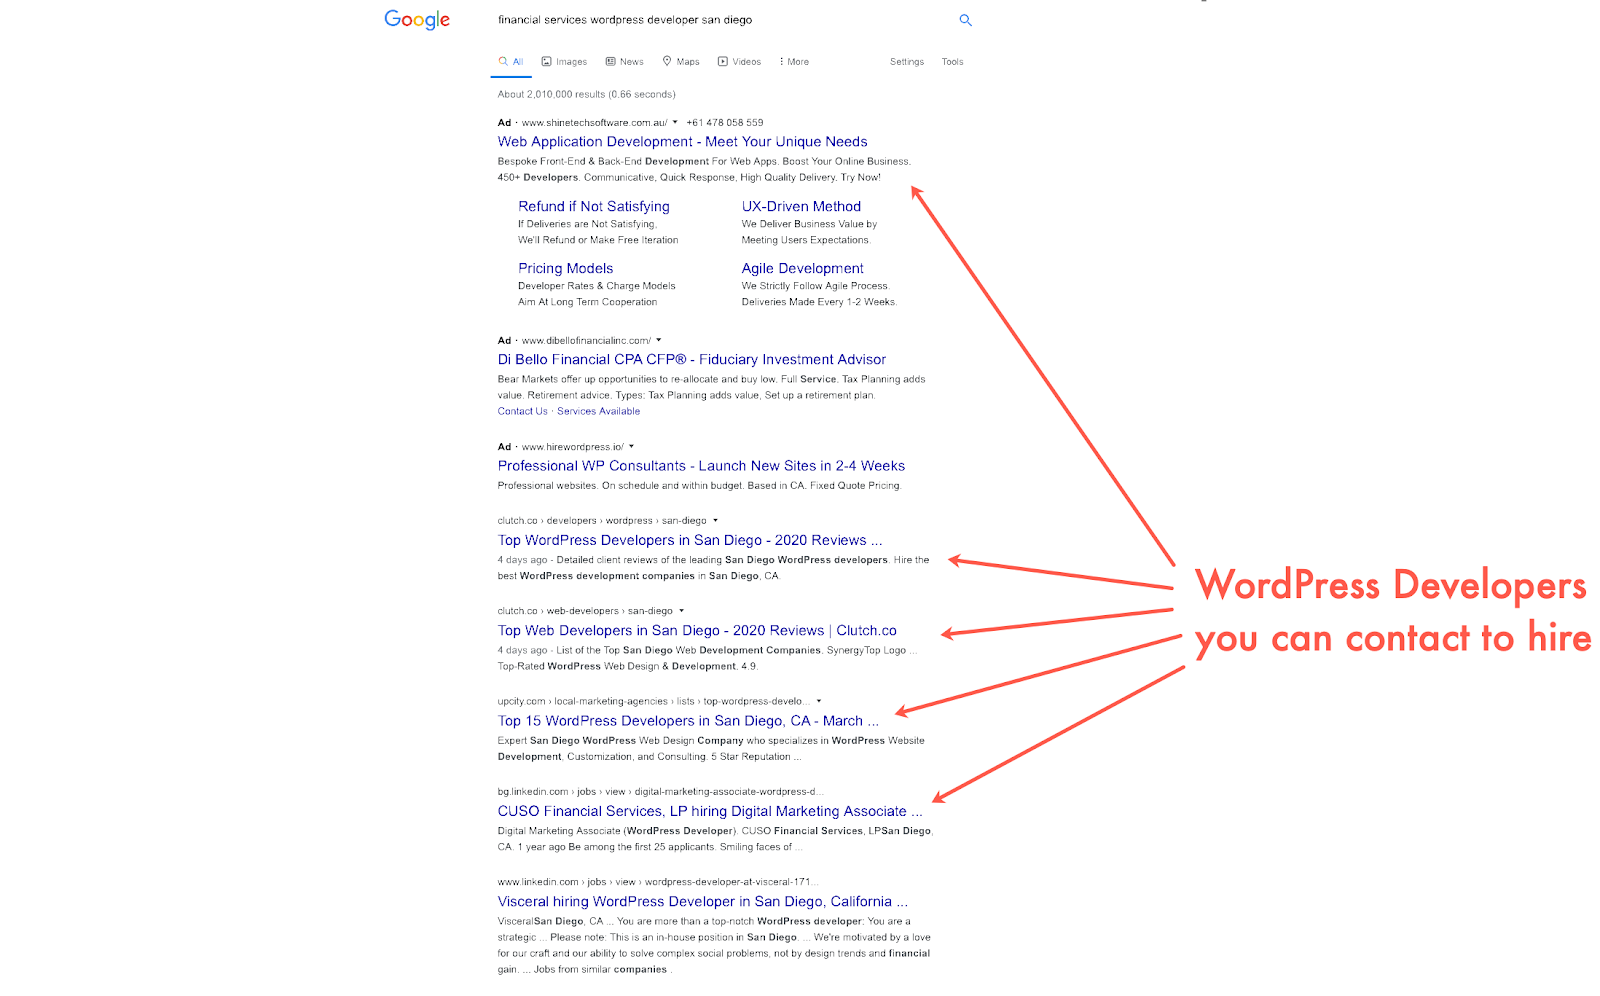Click the bg.linkedin.com jobs breadcrumb text
The image size is (1600, 996).
(660, 792)
